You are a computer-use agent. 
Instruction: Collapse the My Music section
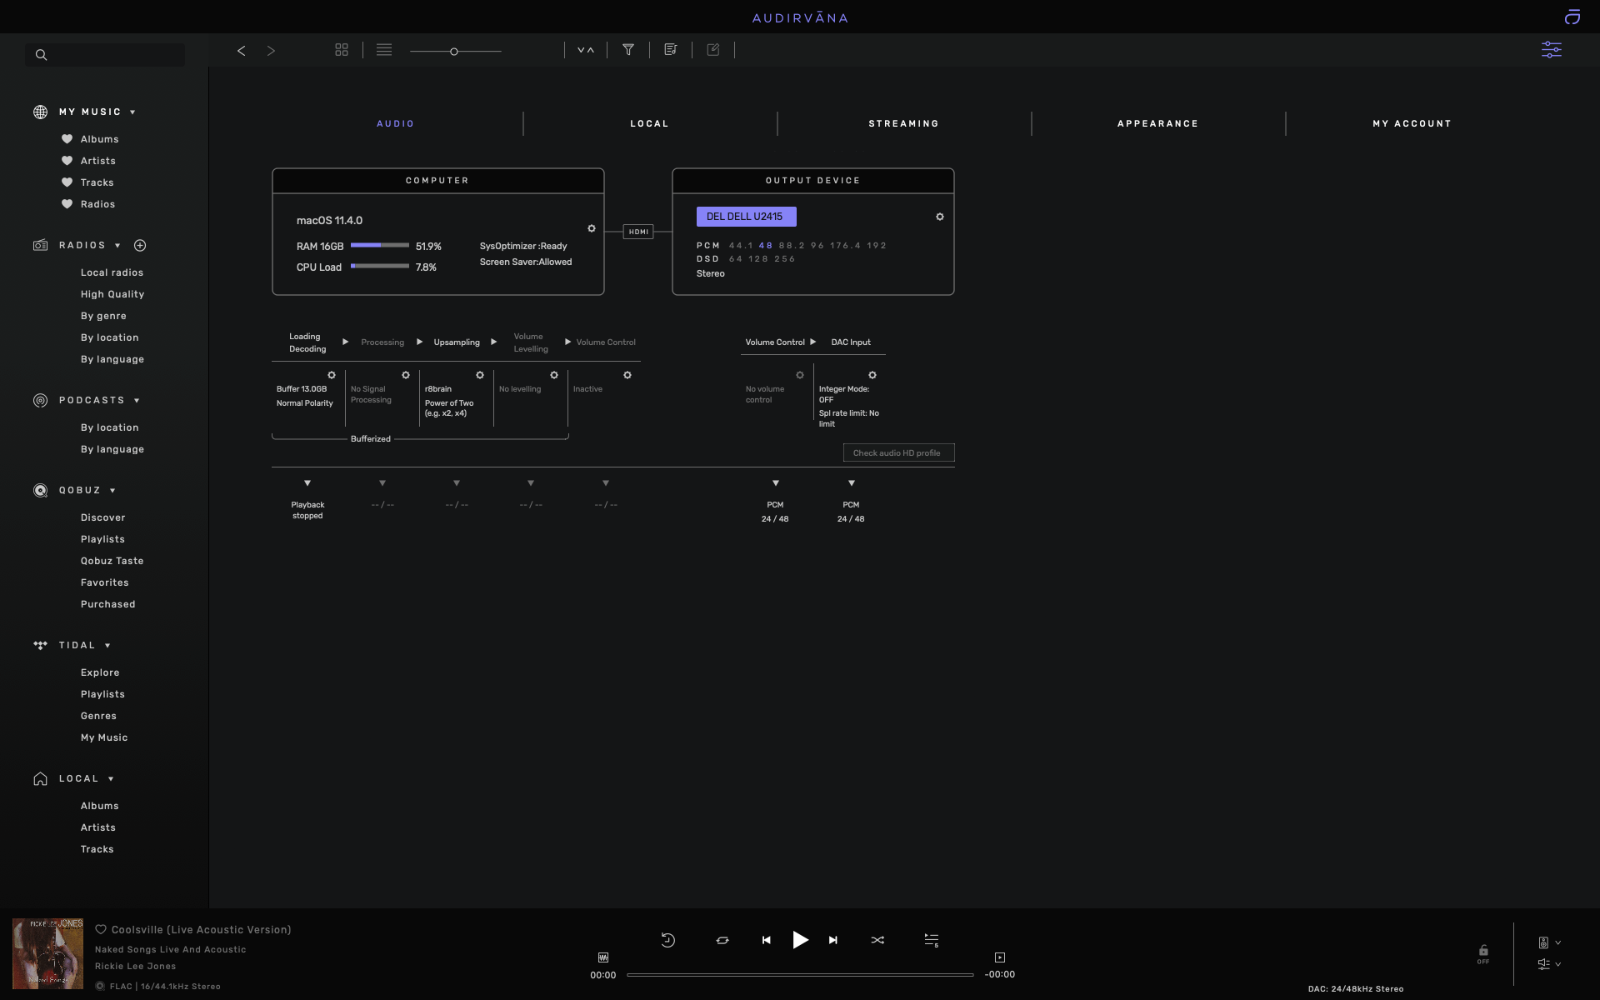132,112
